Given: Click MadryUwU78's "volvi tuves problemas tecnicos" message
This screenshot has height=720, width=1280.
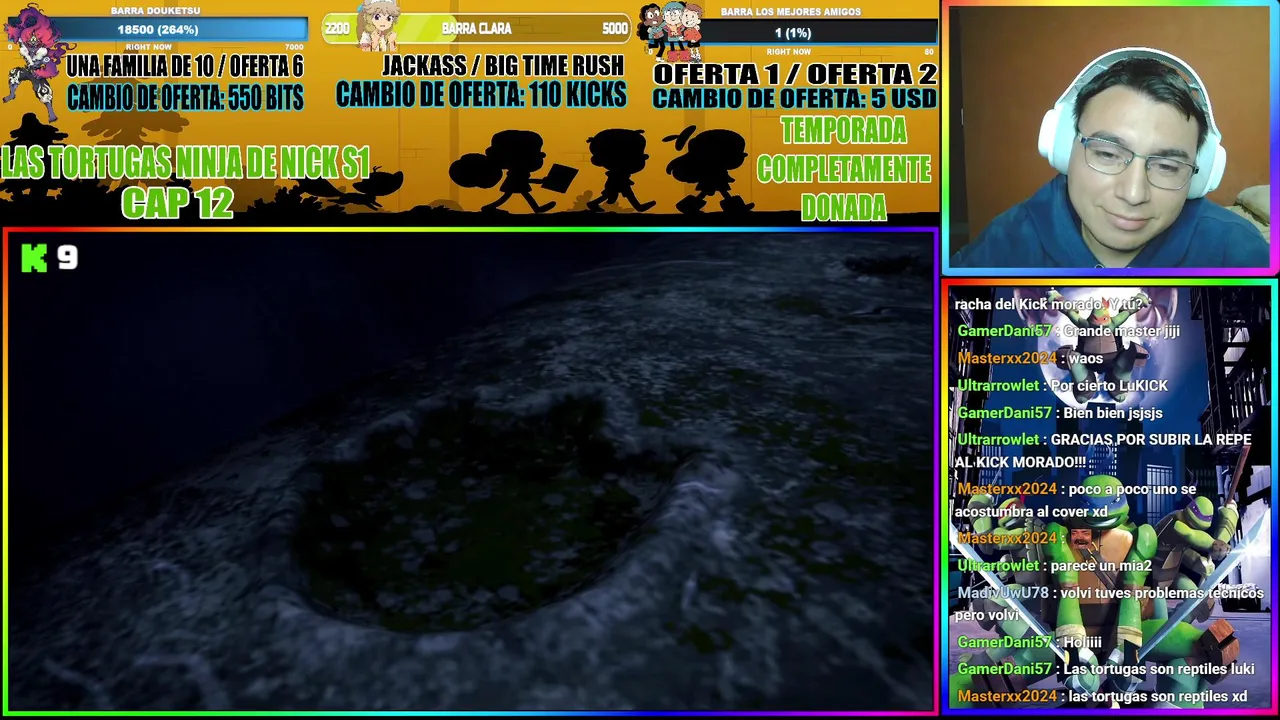Looking at the screenshot, I should click(x=1109, y=604).
